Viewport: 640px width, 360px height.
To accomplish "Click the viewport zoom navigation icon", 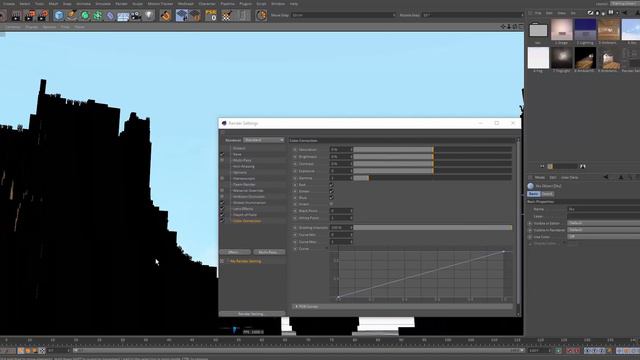I will [509, 27].
